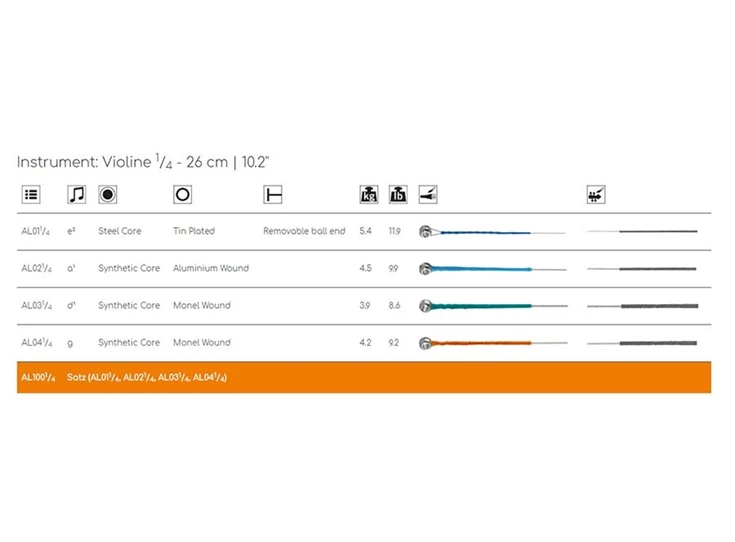Click the kg tension weight icon

[x=368, y=195]
